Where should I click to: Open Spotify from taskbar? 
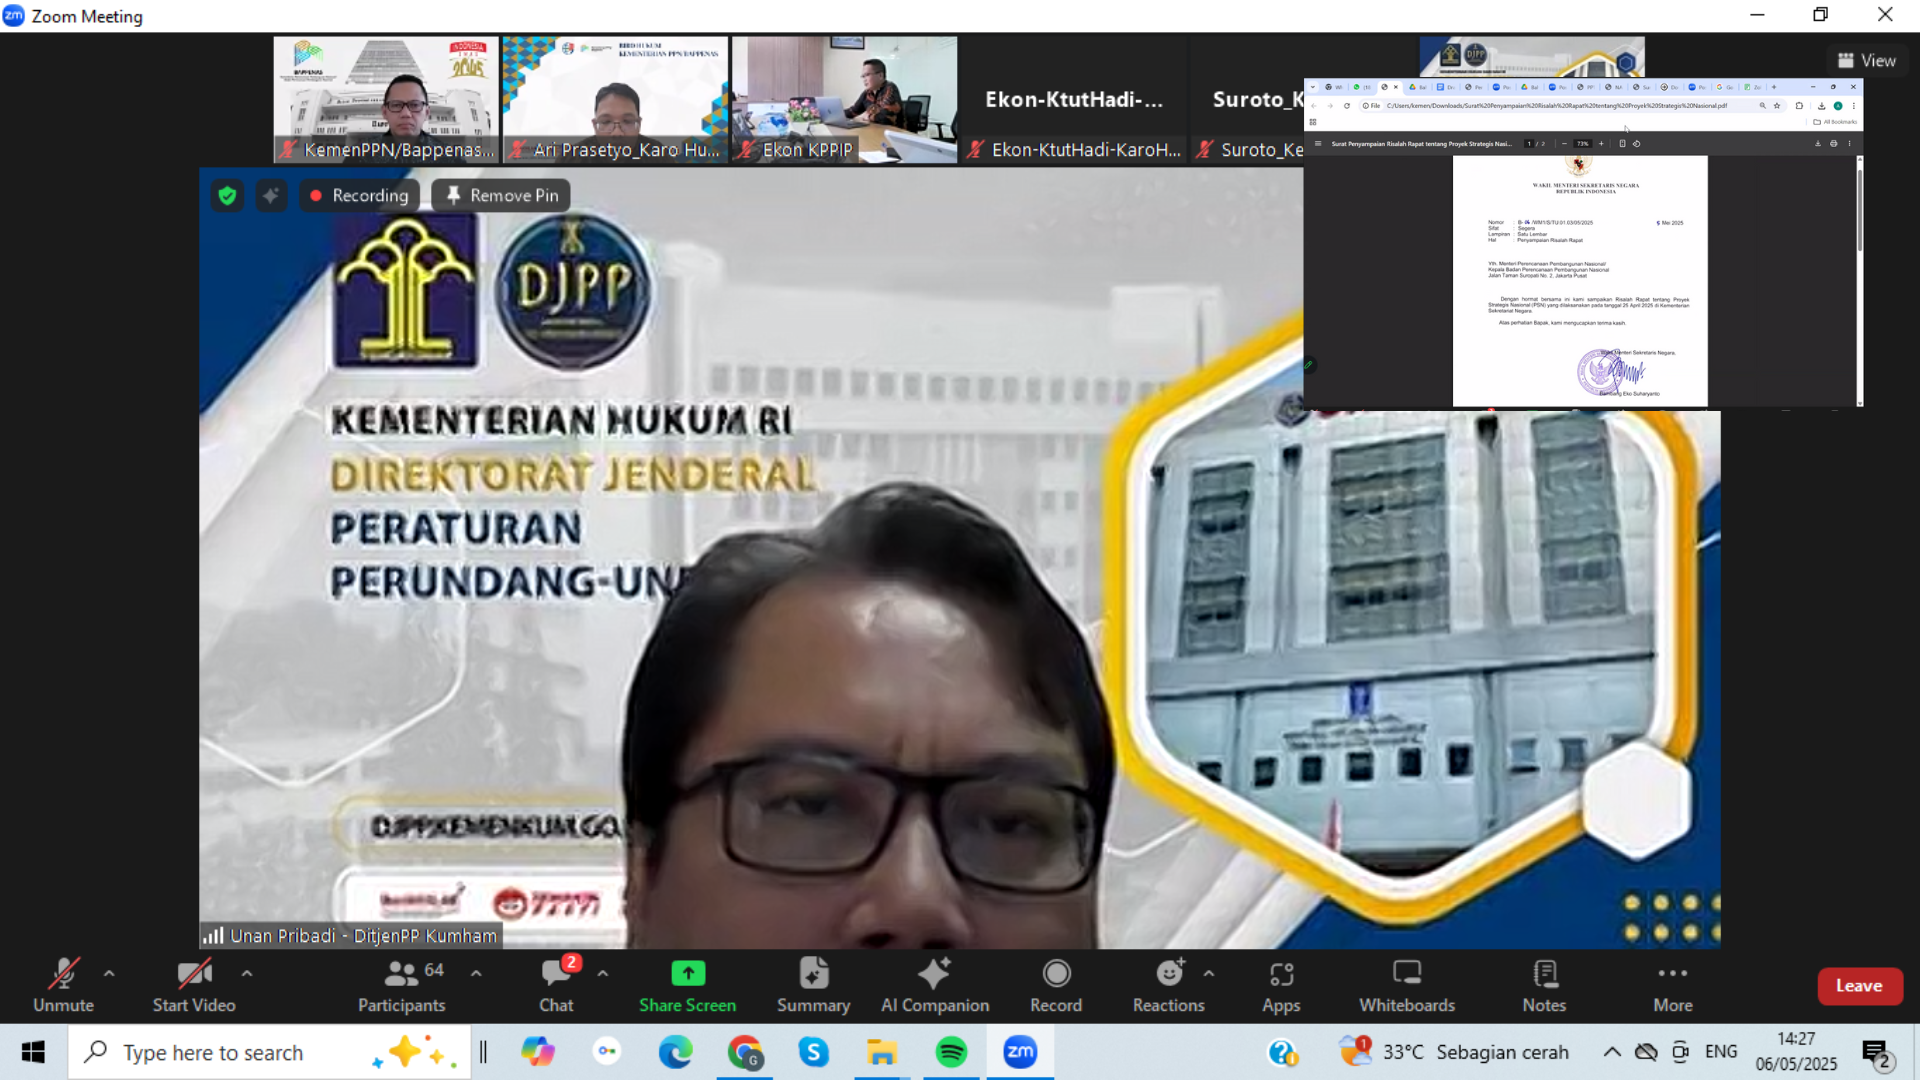tap(951, 1052)
